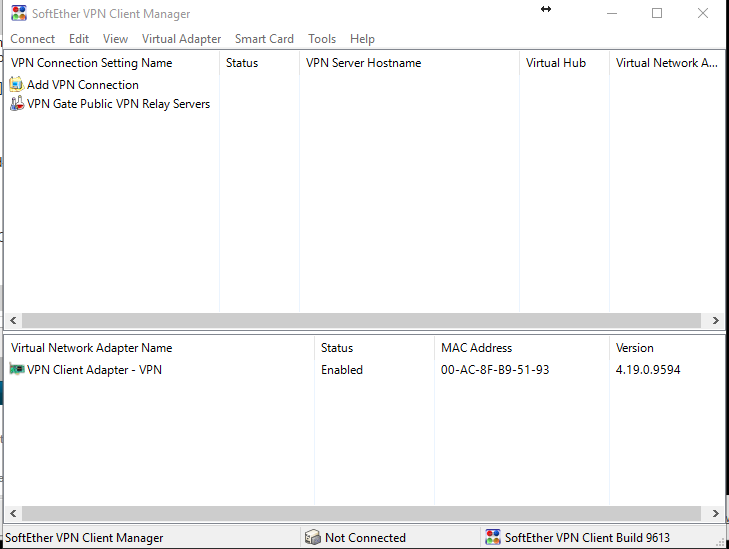Open the Edit menu
Screen dimensions: 729x549
coord(79,39)
